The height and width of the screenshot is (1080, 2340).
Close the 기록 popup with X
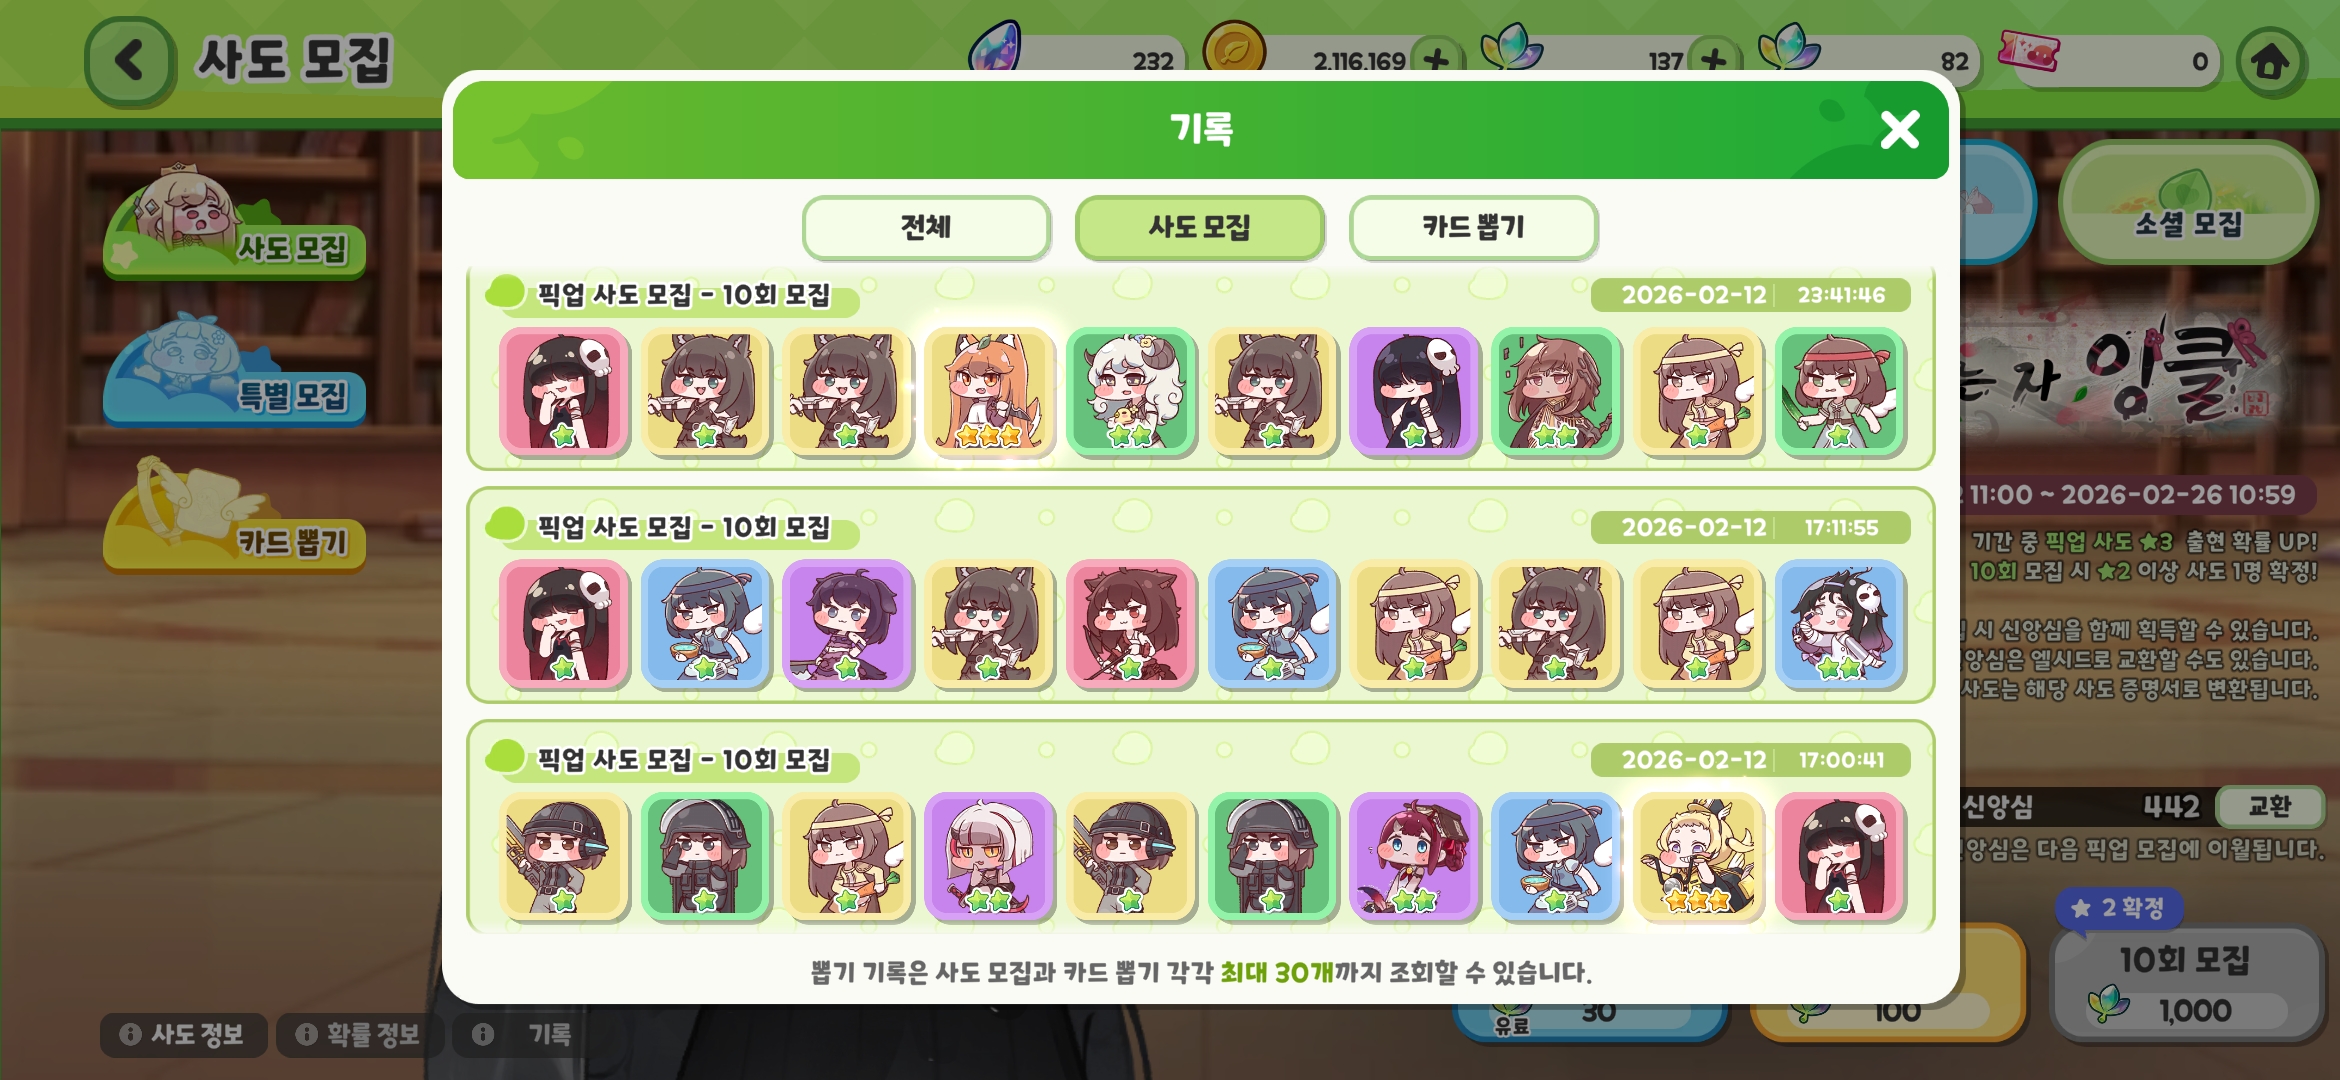click(x=1899, y=130)
